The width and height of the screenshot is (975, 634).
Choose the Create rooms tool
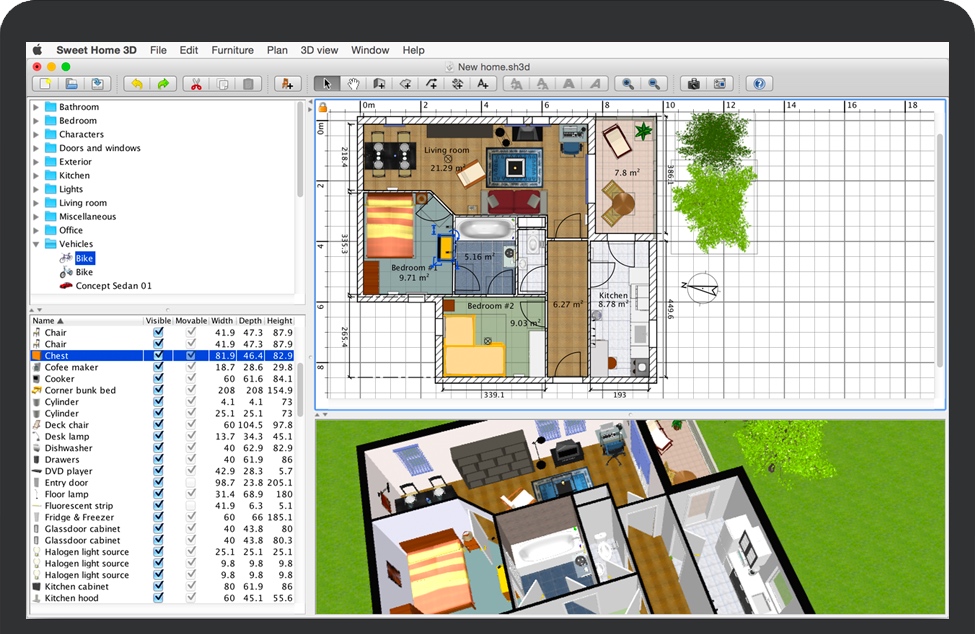click(405, 84)
